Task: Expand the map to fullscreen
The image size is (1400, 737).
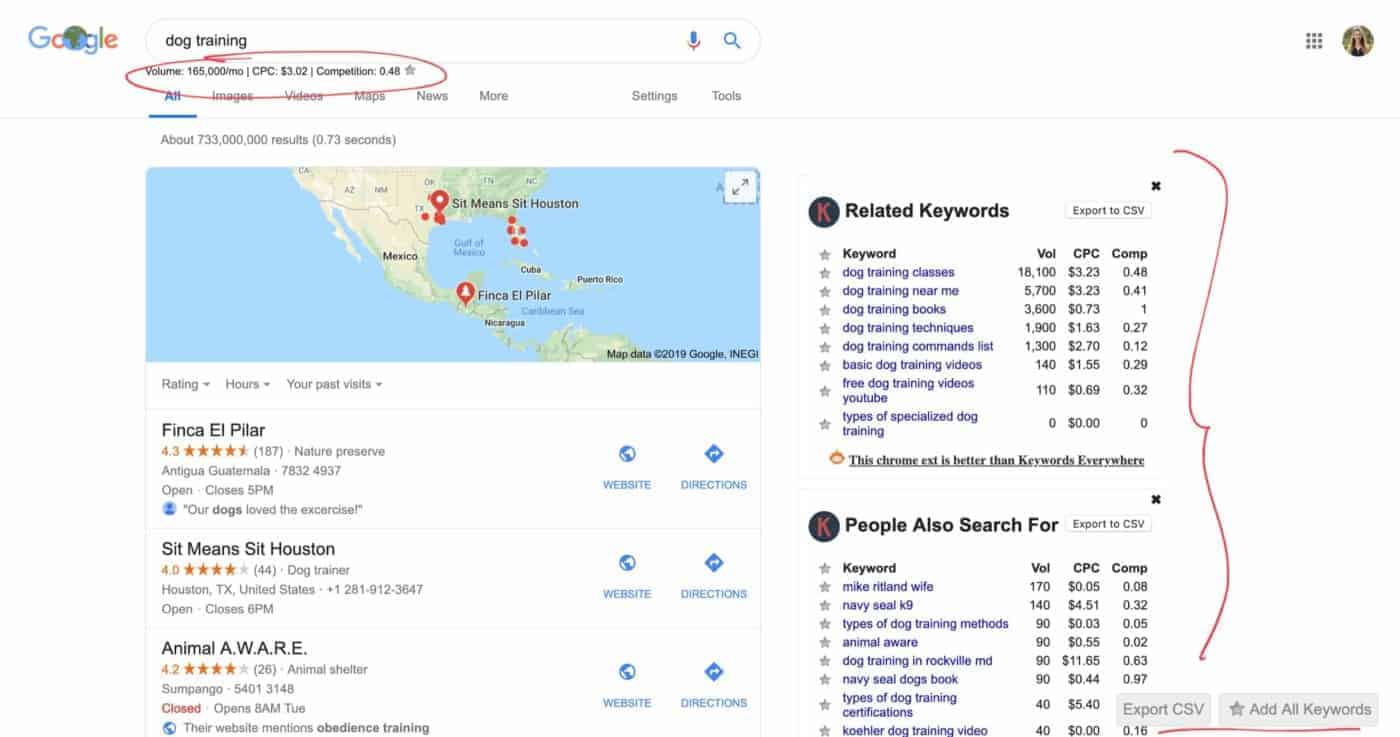Action: coord(740,187)
